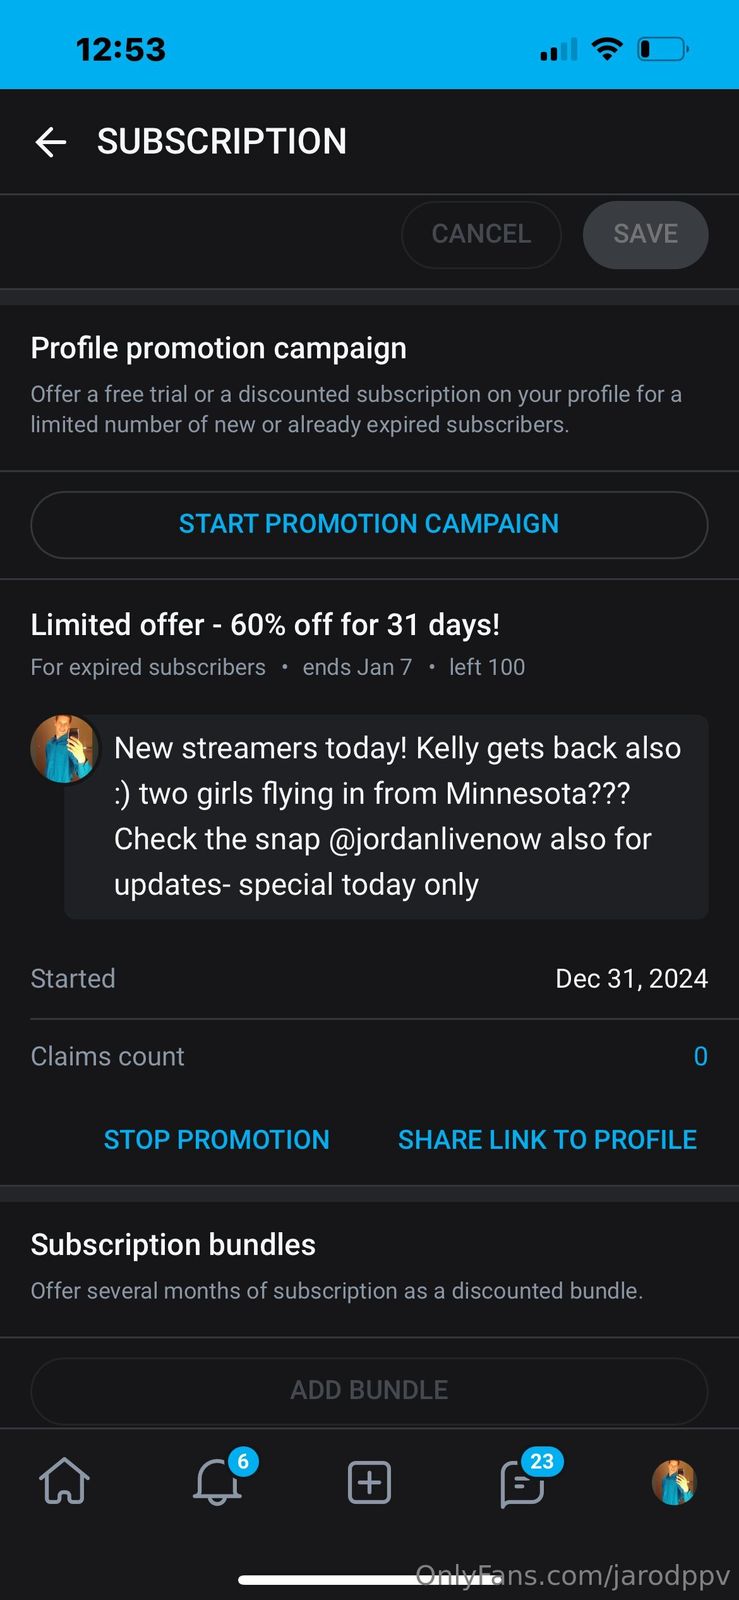This screenshot has height=1600, width=739.
Task: Tap the promotion message text bubble
Action: tap(397, 816)
